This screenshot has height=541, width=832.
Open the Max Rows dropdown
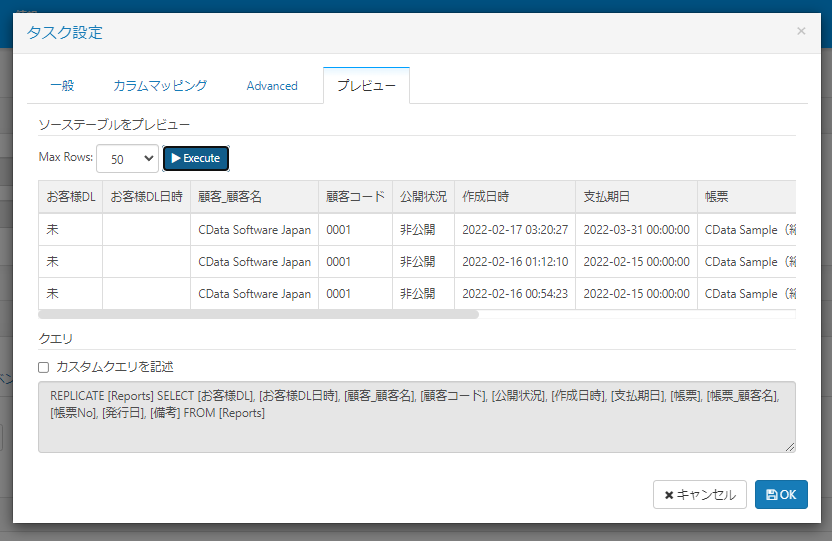click(127, 159)
